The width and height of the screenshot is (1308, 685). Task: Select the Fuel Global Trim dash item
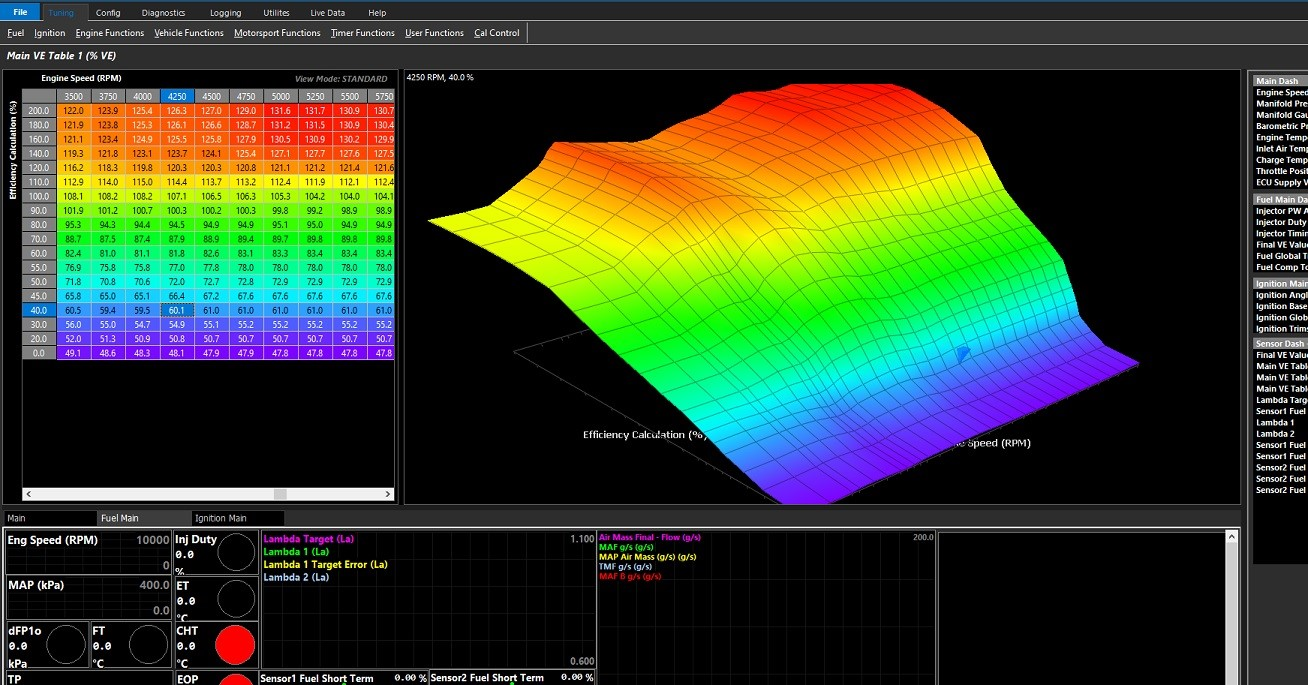coord(1281,256)
